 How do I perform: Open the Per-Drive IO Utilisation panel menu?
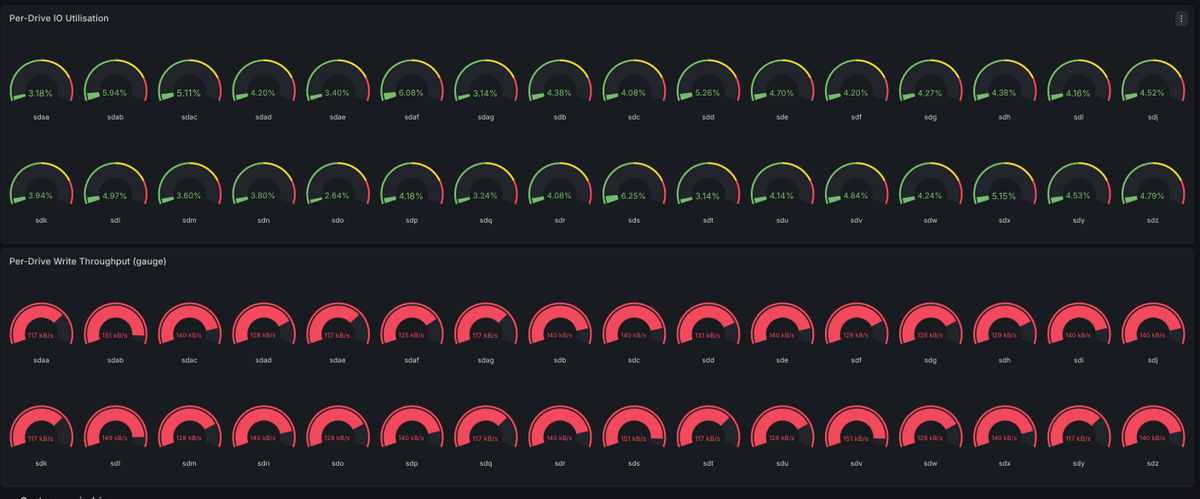click(x=1182, y=18)
